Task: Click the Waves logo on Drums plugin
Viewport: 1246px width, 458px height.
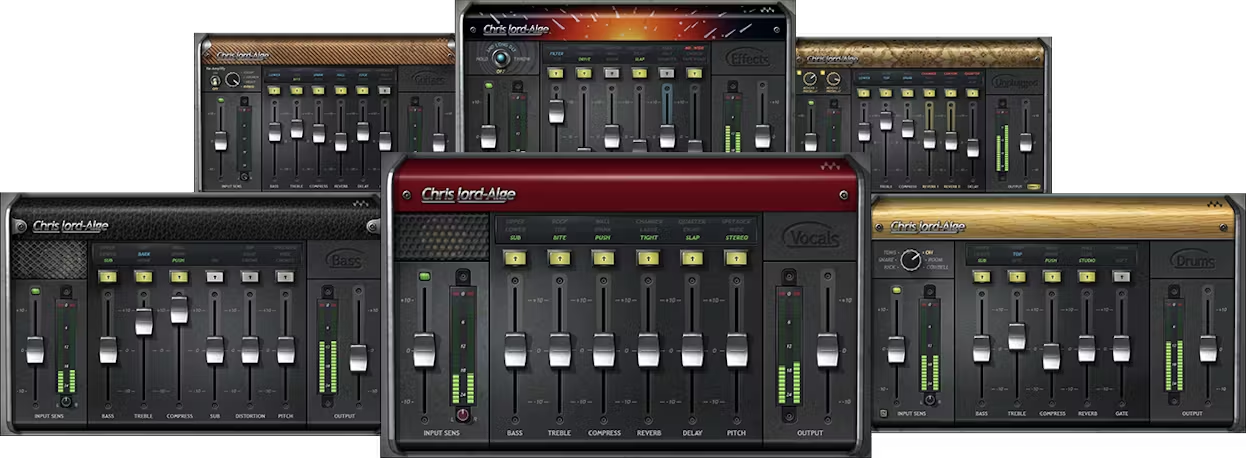Action: click(1214, 205)
